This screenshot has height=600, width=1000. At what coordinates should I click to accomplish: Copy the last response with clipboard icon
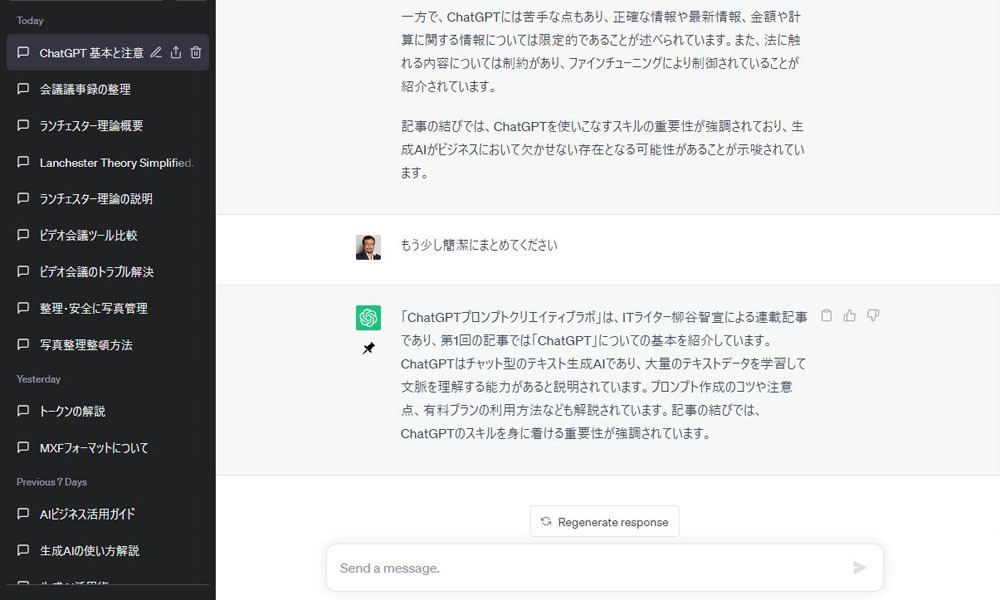[827, 315]
